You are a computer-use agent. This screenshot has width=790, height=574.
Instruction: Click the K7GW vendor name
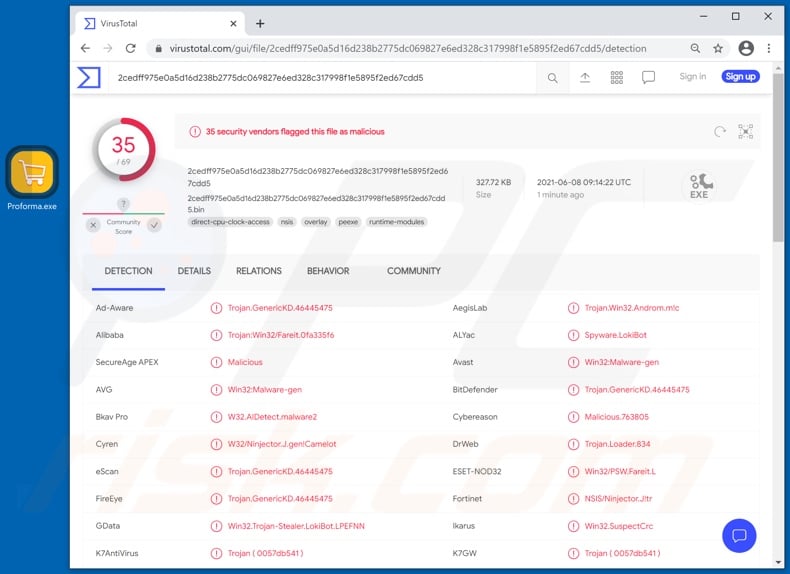[464, 553]
